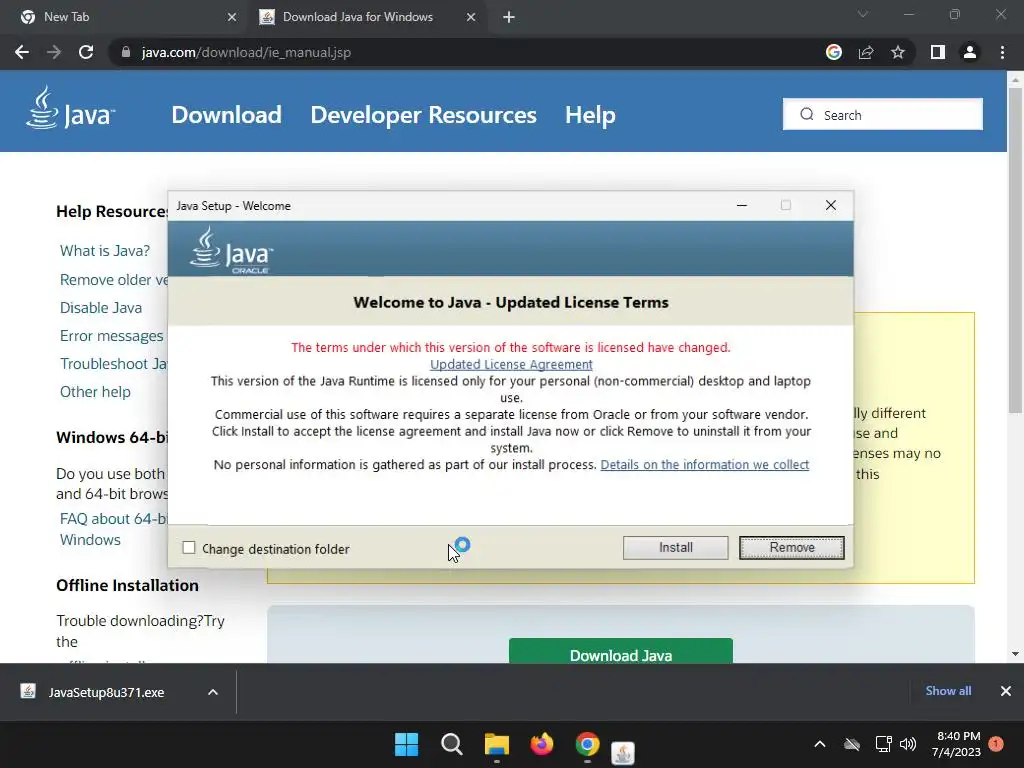
Task: Click the green Download Java button
Action: (620, 651)
